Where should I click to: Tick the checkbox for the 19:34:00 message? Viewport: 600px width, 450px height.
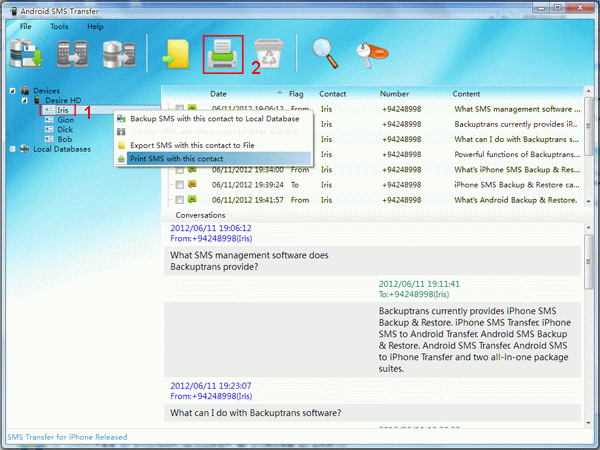click(x=179, y=170)
